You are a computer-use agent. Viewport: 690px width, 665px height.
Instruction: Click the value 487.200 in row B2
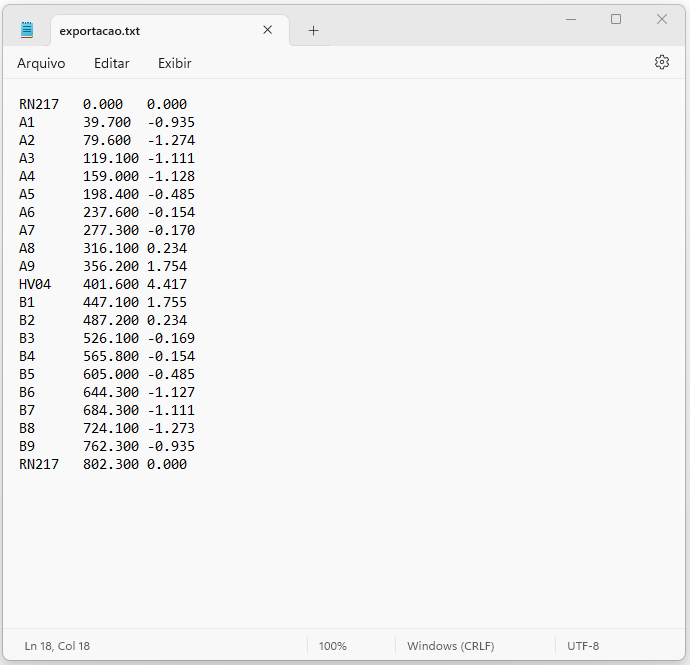pos(111,320)
